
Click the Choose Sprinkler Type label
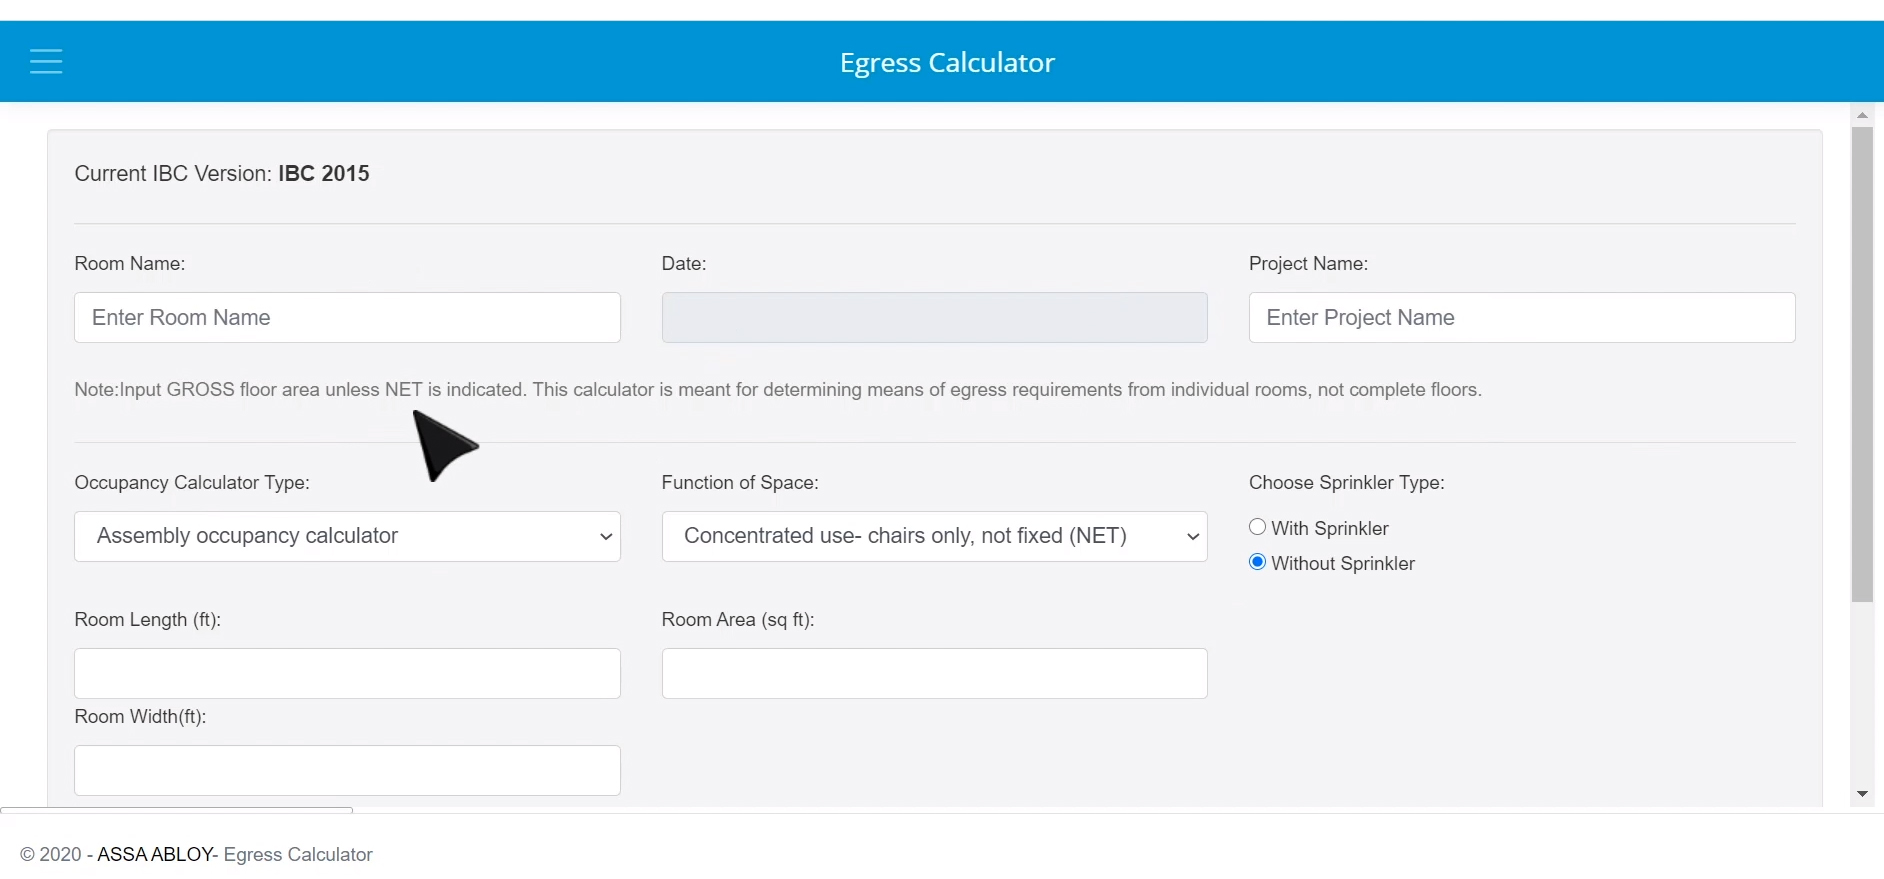(1346, 482)
